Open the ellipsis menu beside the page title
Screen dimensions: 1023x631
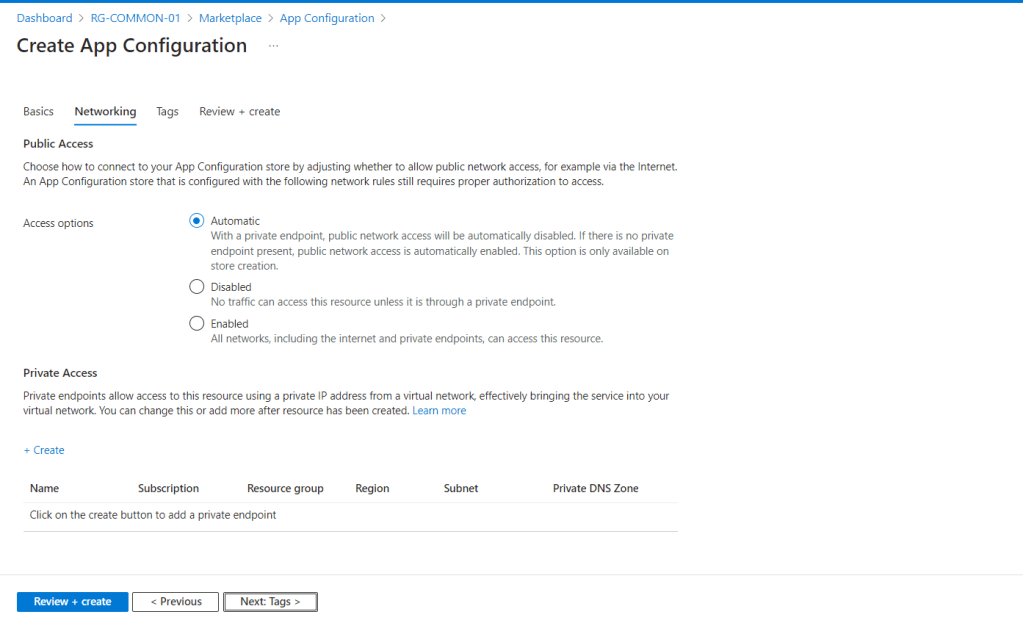(x=273, y=45)
